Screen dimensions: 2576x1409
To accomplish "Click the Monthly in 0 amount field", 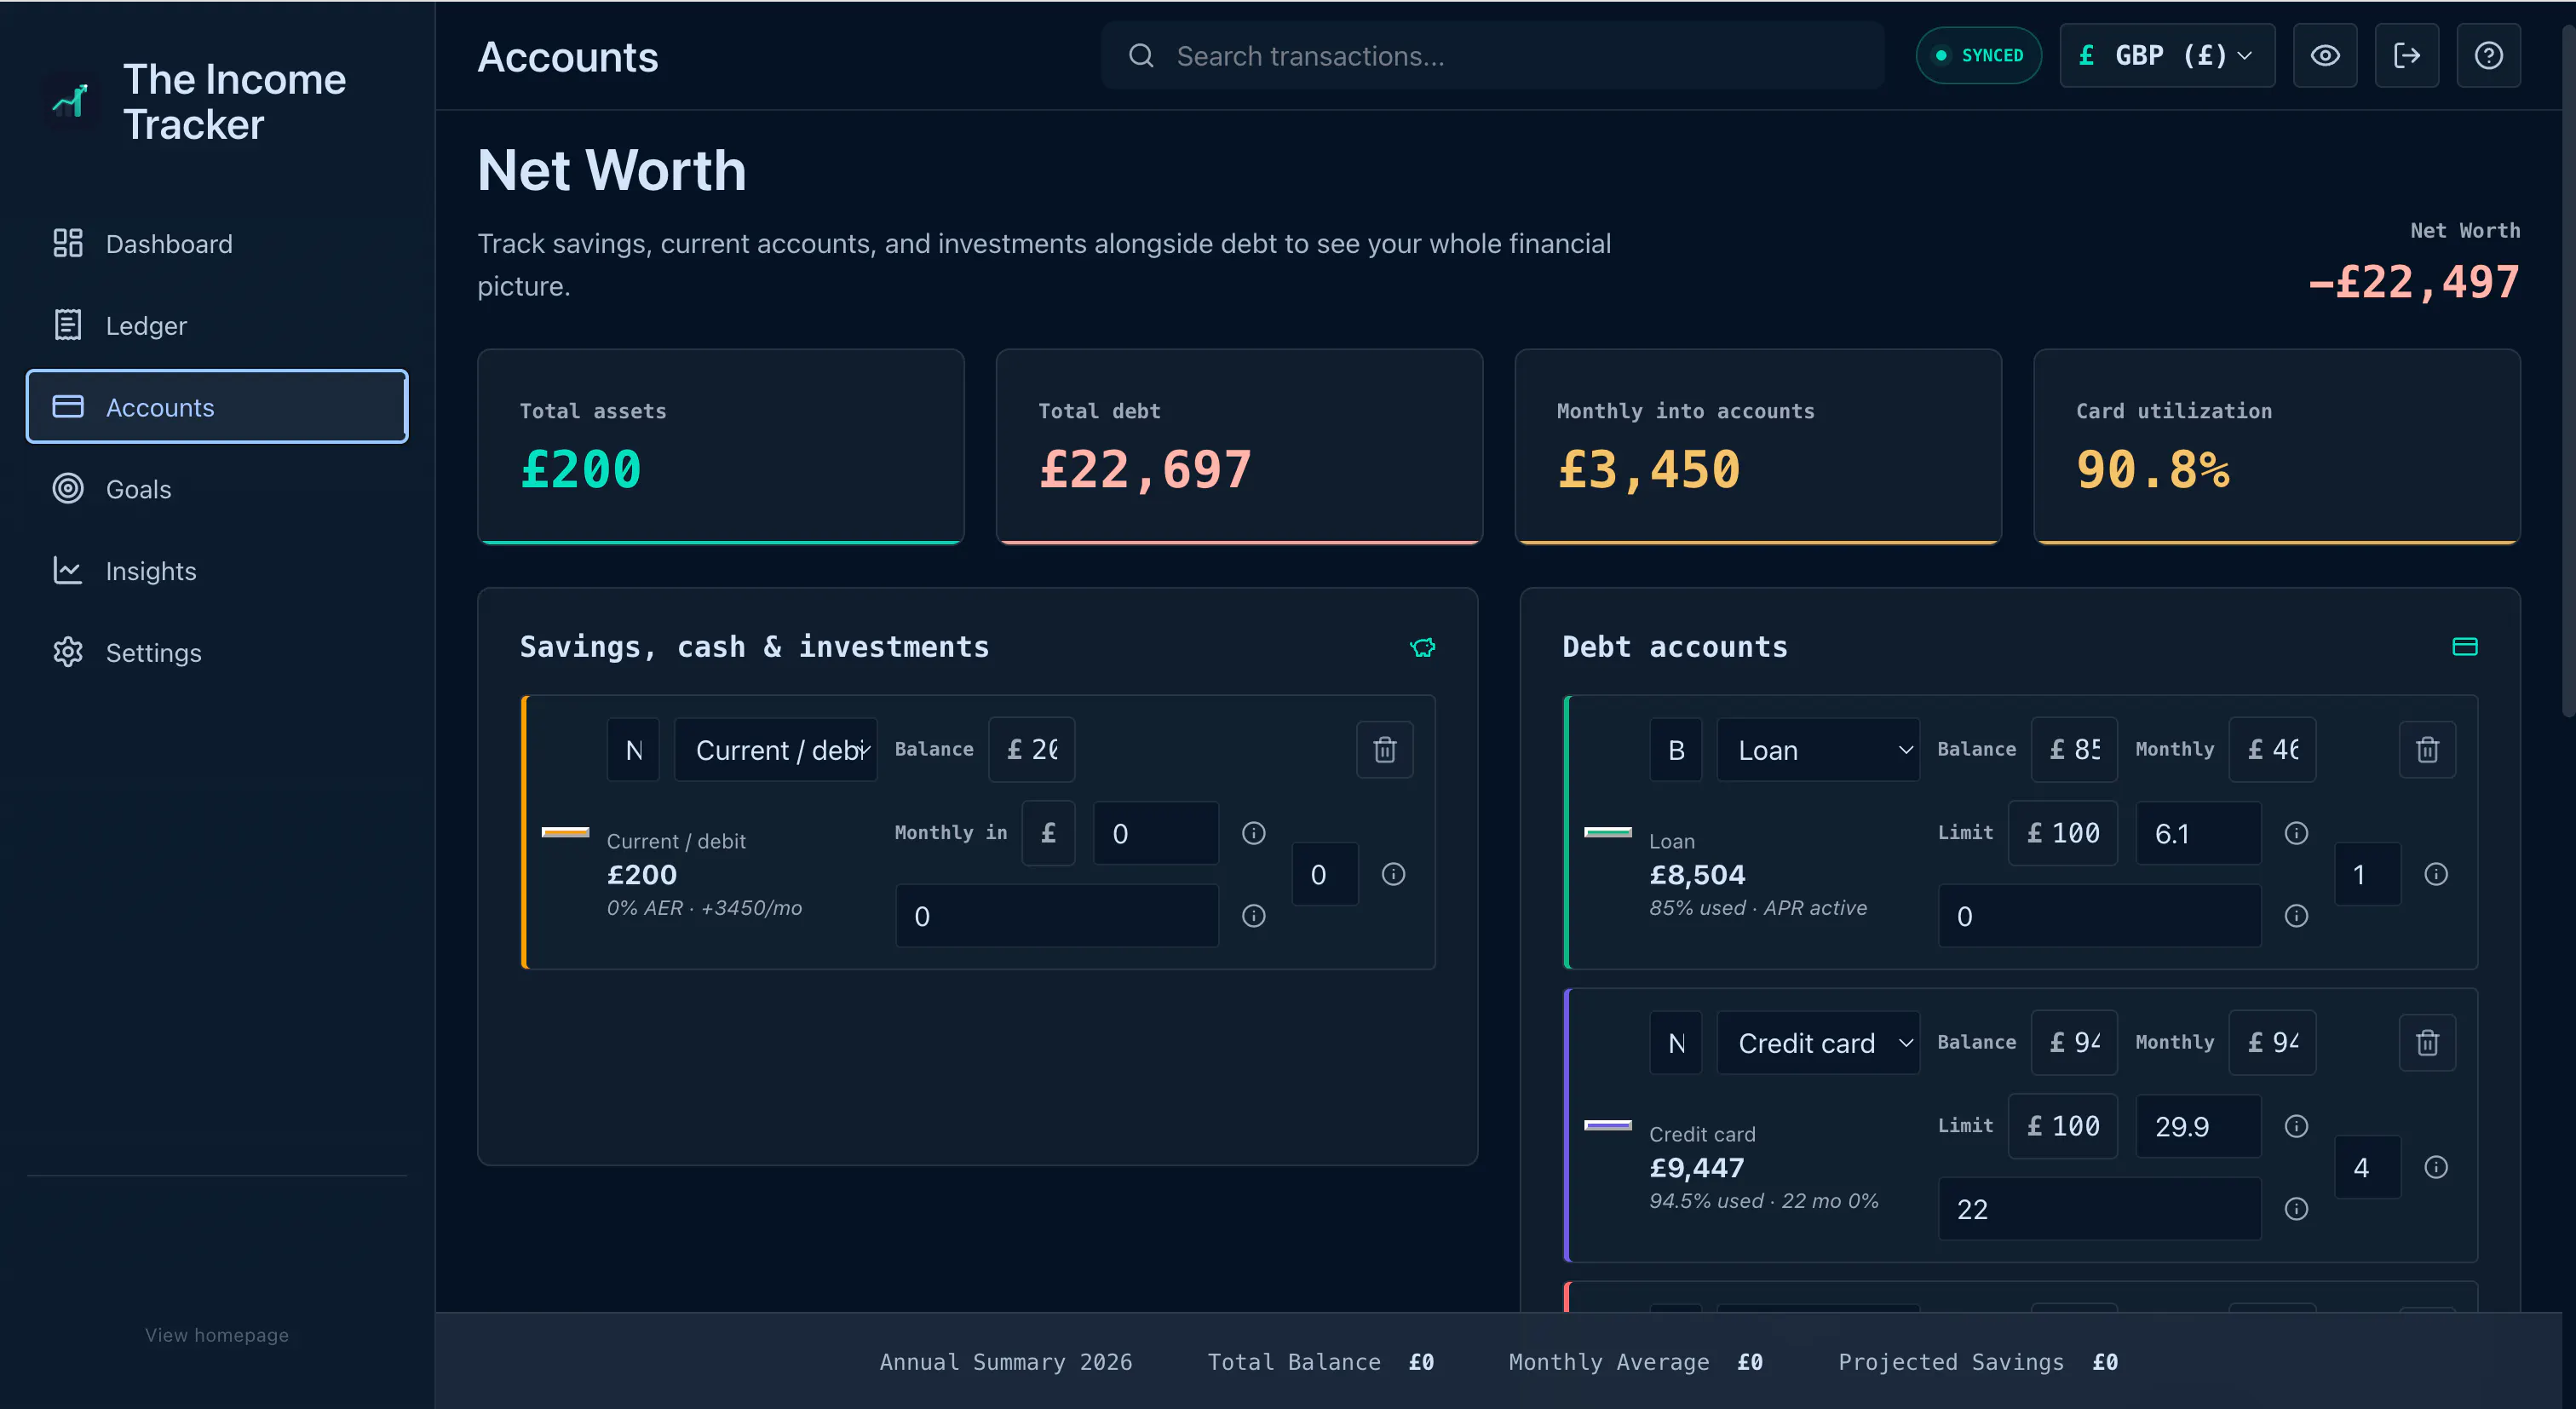I will (x=1156, y=833).
